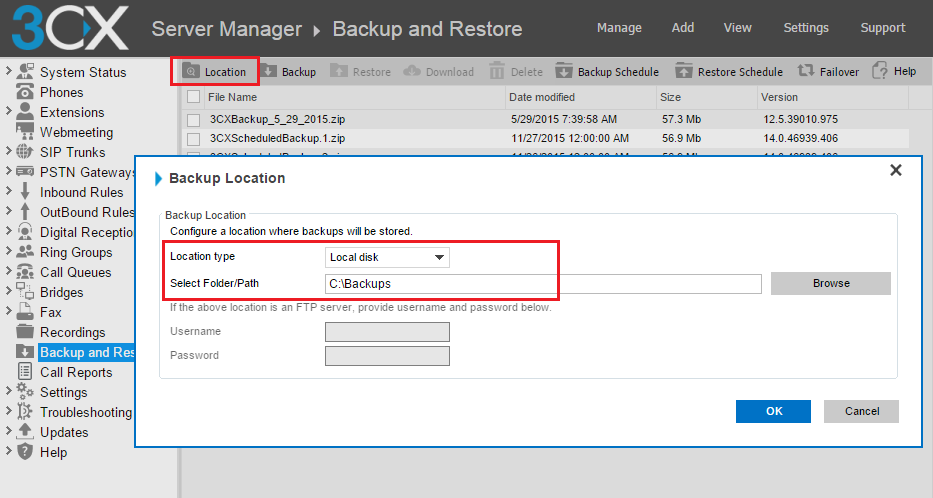Click the greyed Delete toolbar item
Viewport: 933px width, 498px height.
coord(516,71)
